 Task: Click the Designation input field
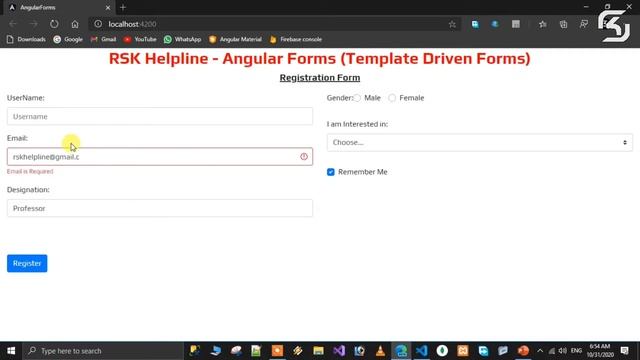click(160, 208)
